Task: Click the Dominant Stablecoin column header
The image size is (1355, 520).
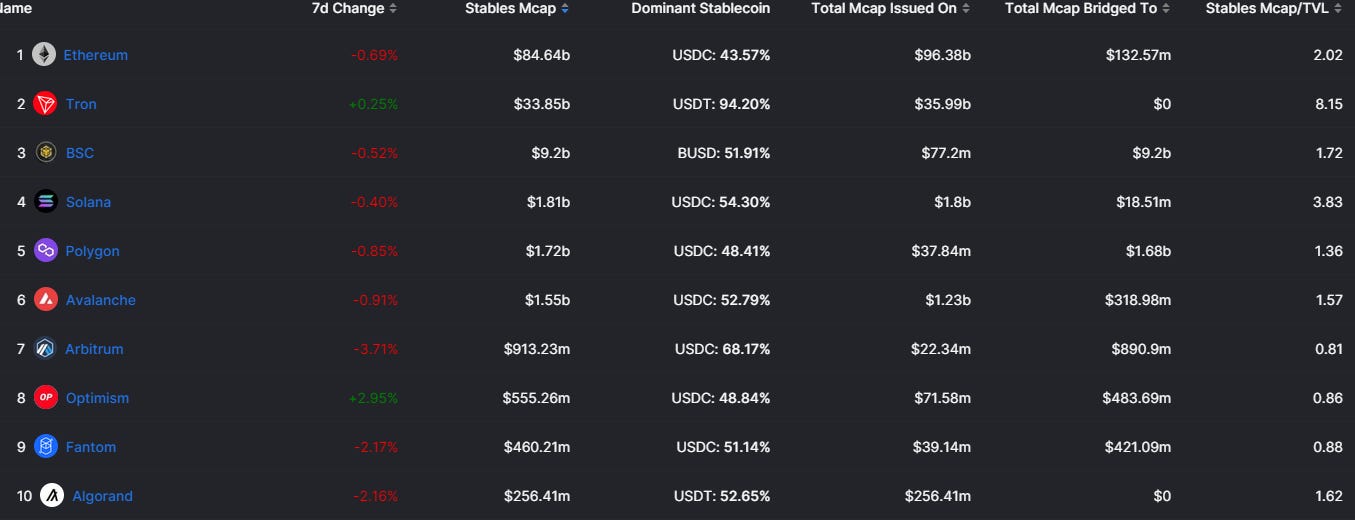Action: tap(701, 9)
